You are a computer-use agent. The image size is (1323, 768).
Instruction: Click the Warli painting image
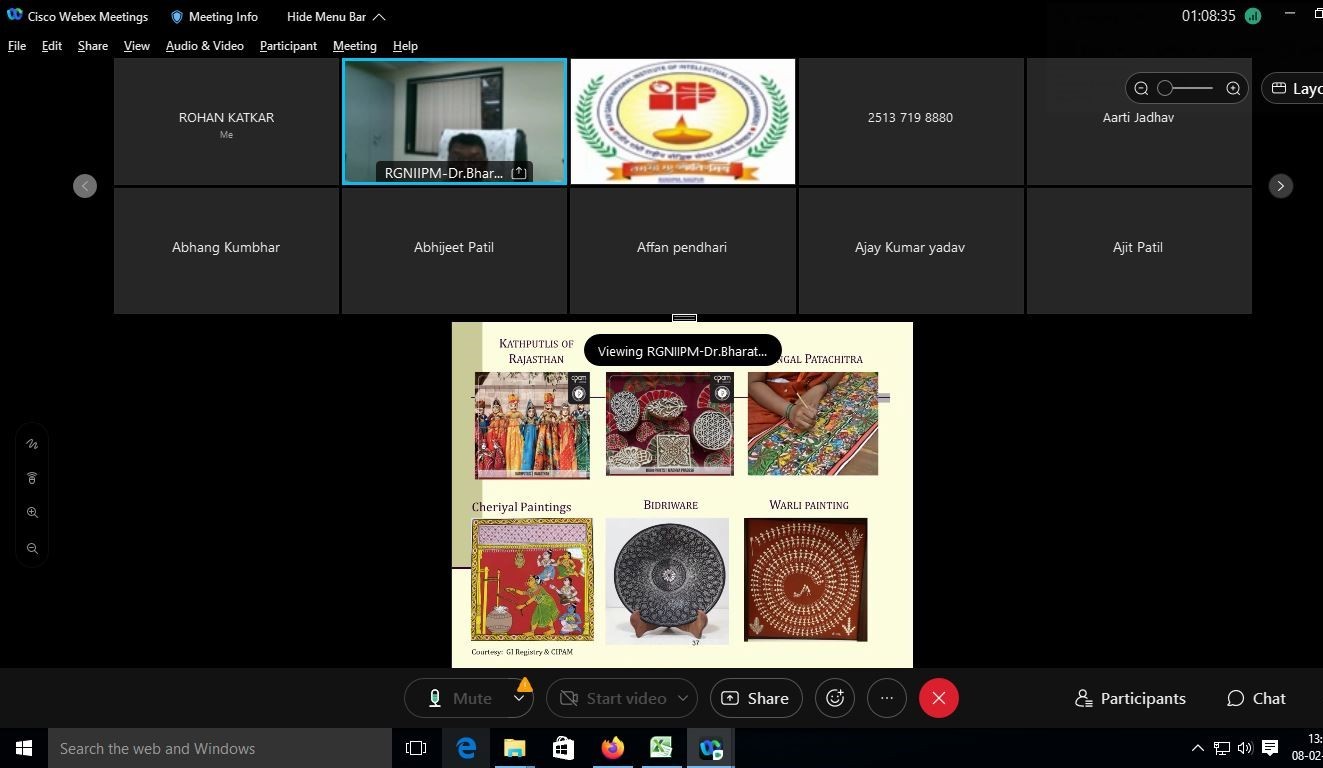click(x=806, y=579)
